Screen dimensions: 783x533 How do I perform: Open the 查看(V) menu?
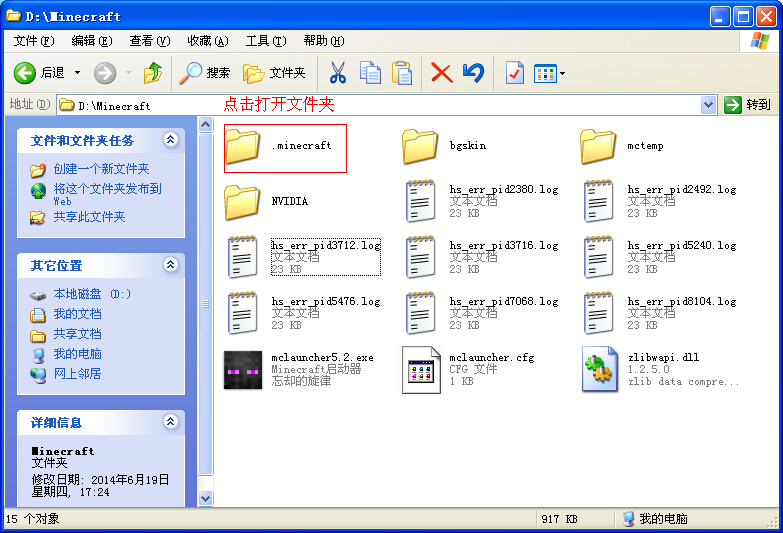pos(149,41)
